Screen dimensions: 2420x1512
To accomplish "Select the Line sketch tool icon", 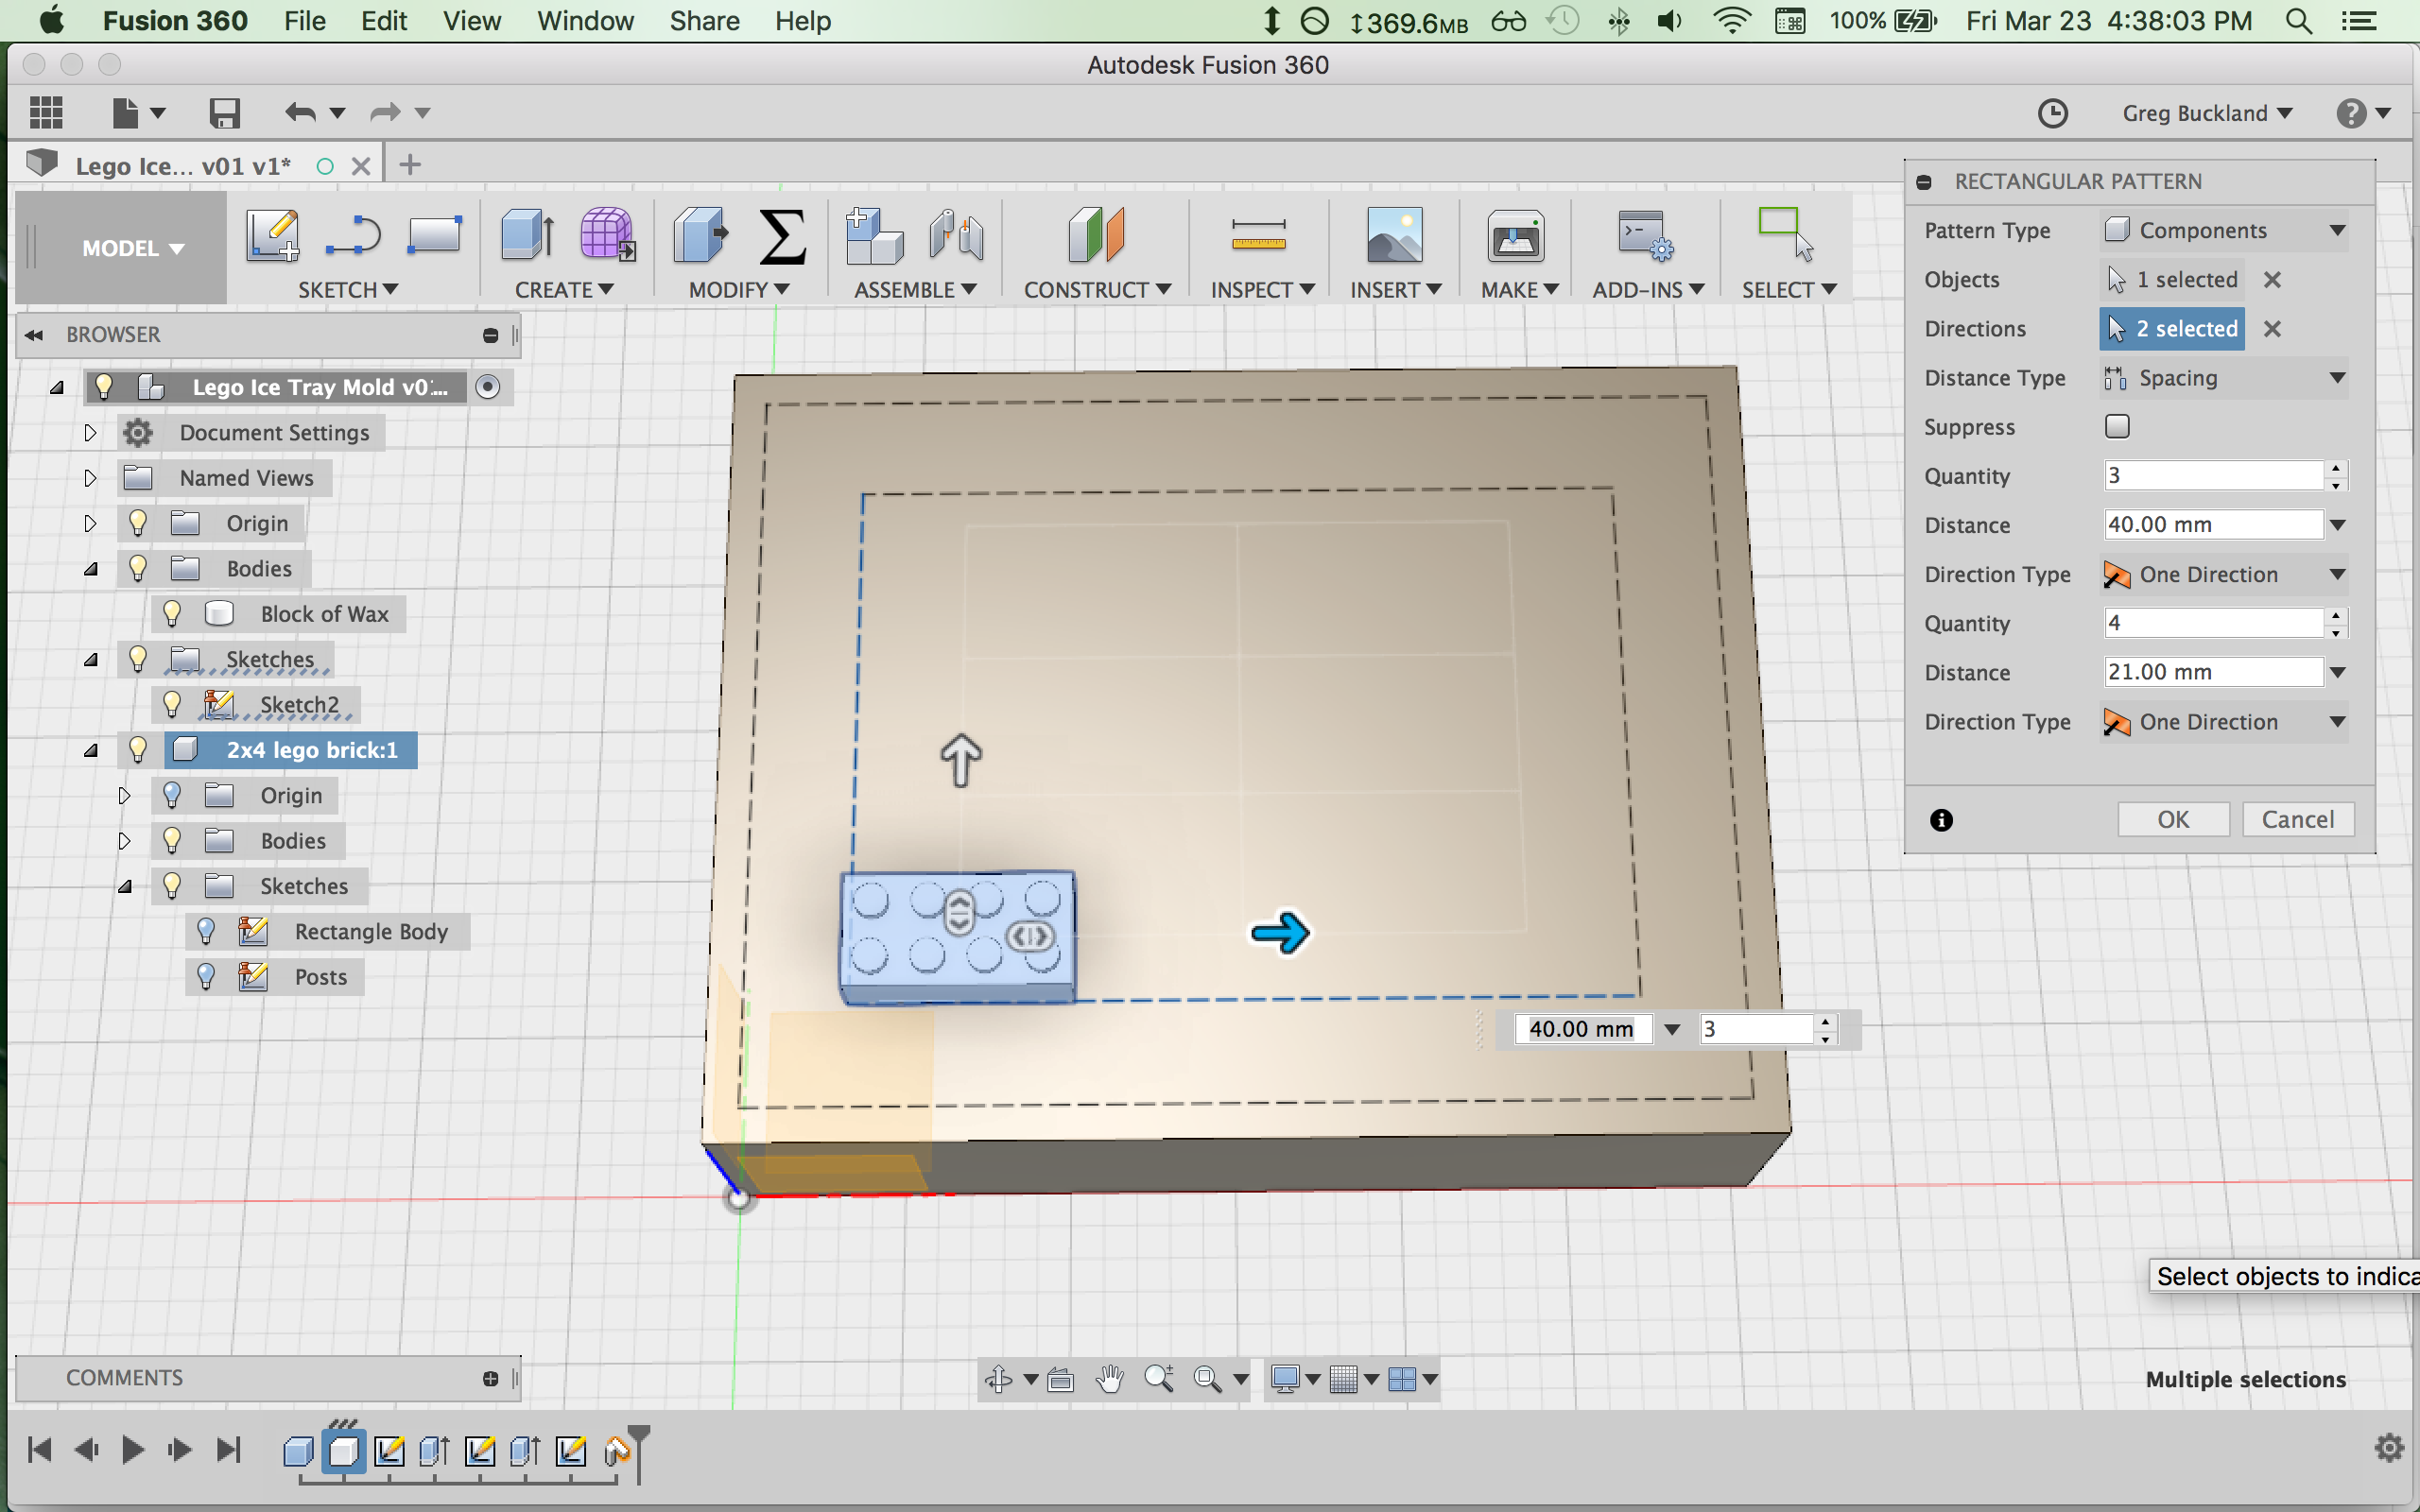I will [352, 236].
